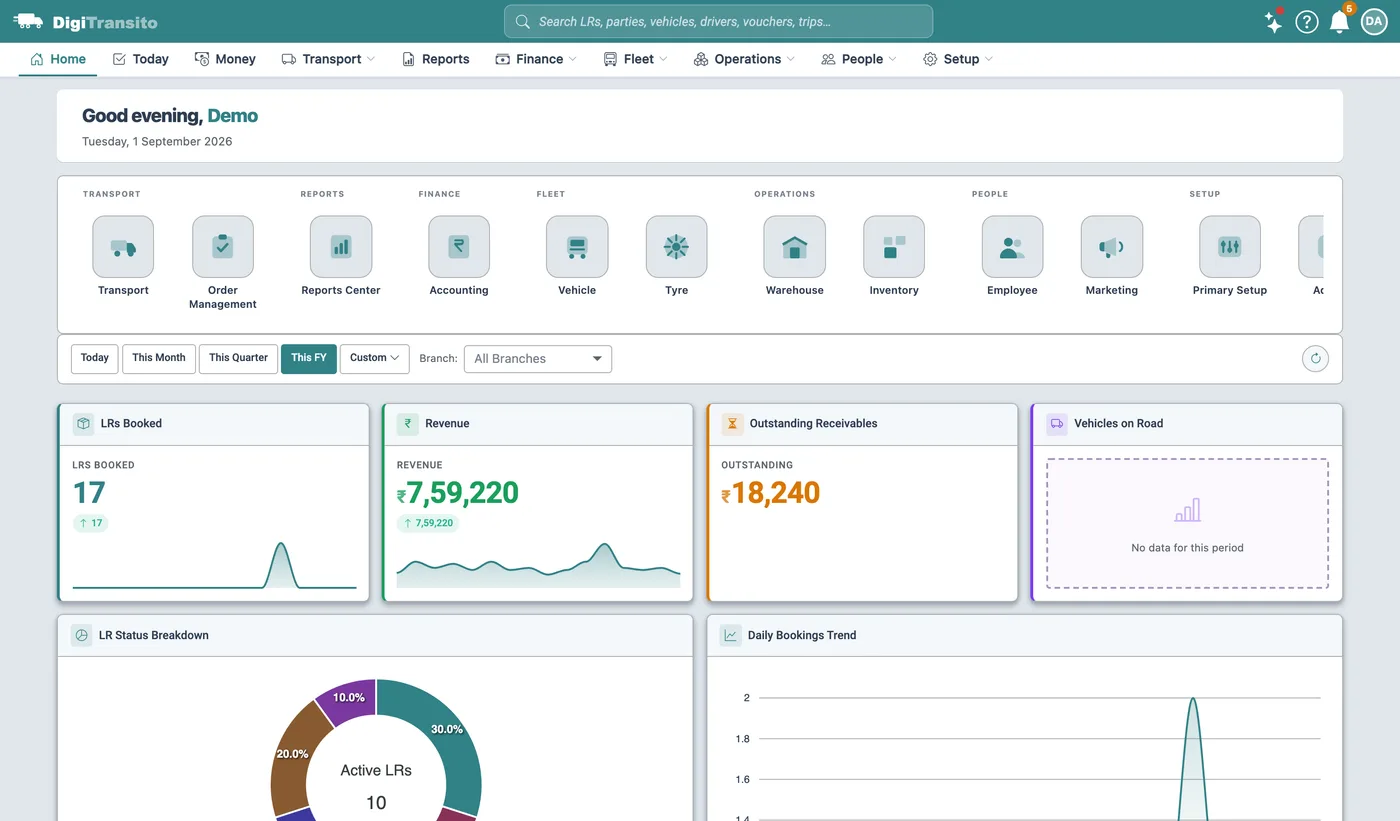Open the Reports Center icon
Viewport: 1400px width, 821px height.
(x=341, y=247)
